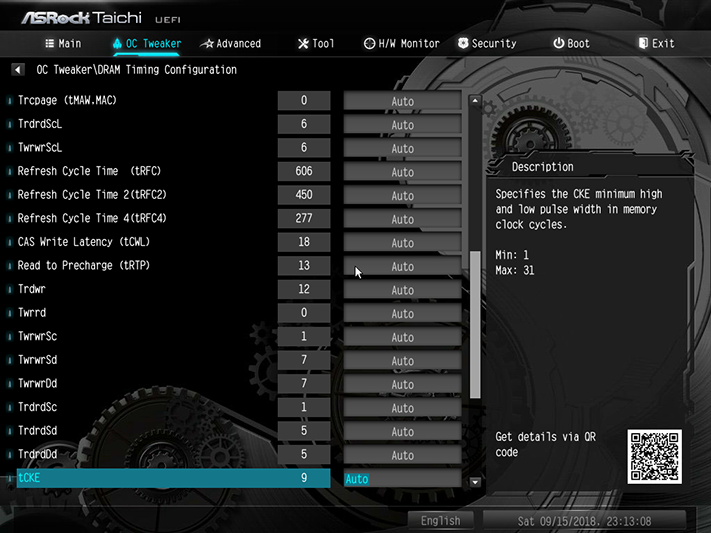Open the English language button

(x=441, y=521)
